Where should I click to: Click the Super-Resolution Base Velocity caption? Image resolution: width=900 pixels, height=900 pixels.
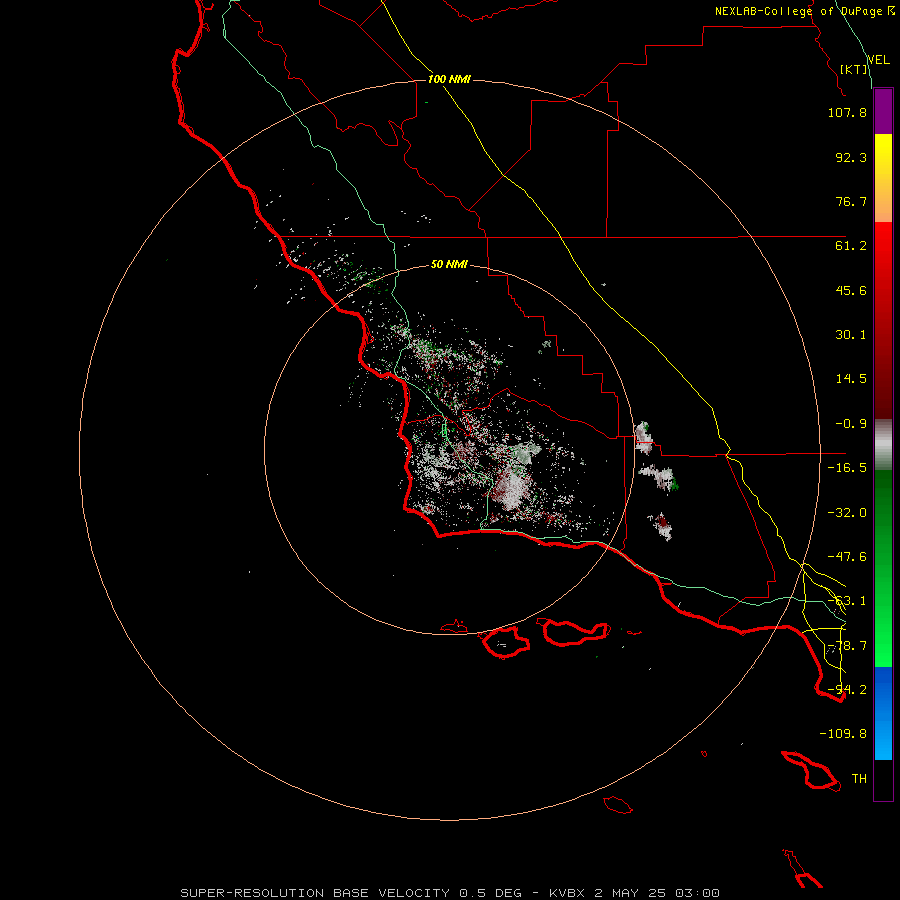click(x=450, y=893)
